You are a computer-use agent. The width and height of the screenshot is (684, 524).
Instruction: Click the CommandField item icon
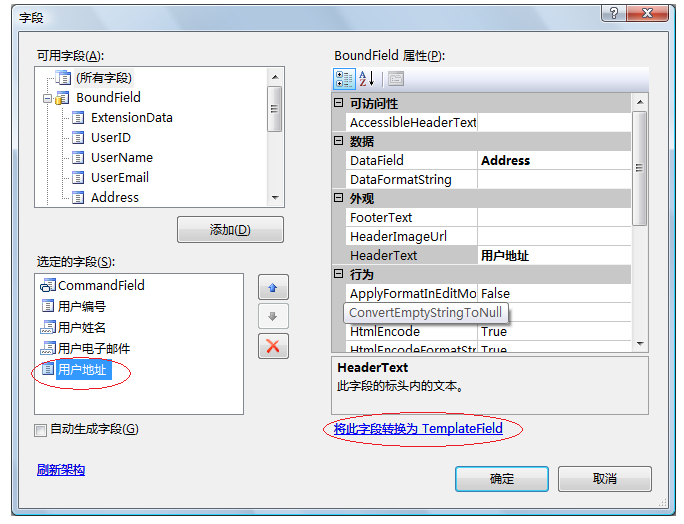tap(48, 285)
